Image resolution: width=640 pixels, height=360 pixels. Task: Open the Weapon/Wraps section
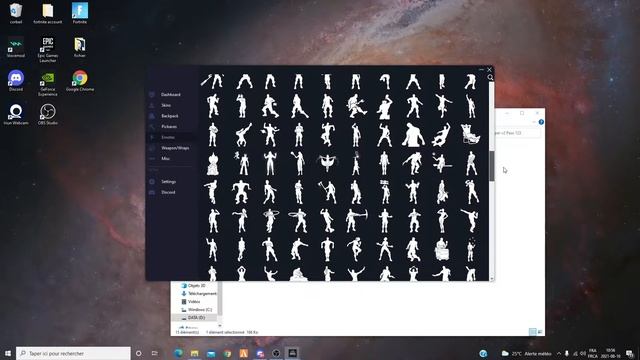point(175,148)
